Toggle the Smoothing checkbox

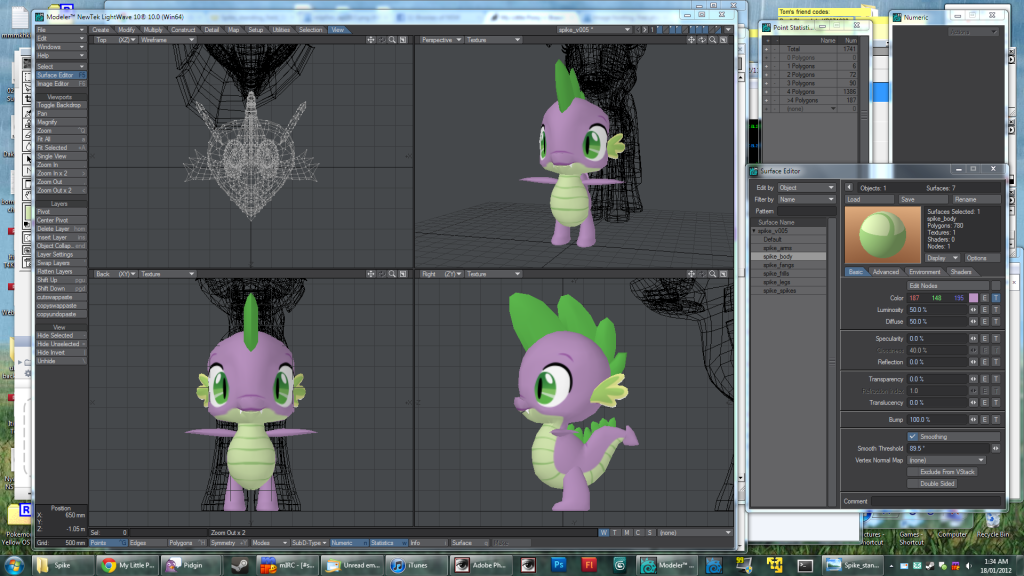click(x=912, y=436)
